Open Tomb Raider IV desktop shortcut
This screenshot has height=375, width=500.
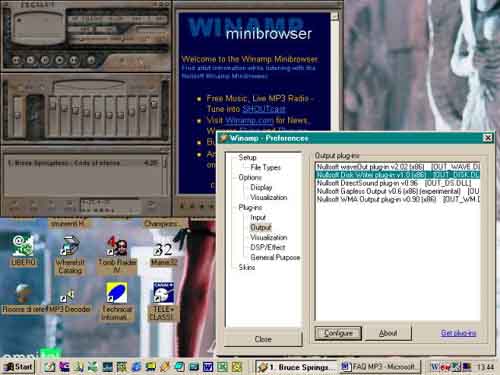pos(117,255)
